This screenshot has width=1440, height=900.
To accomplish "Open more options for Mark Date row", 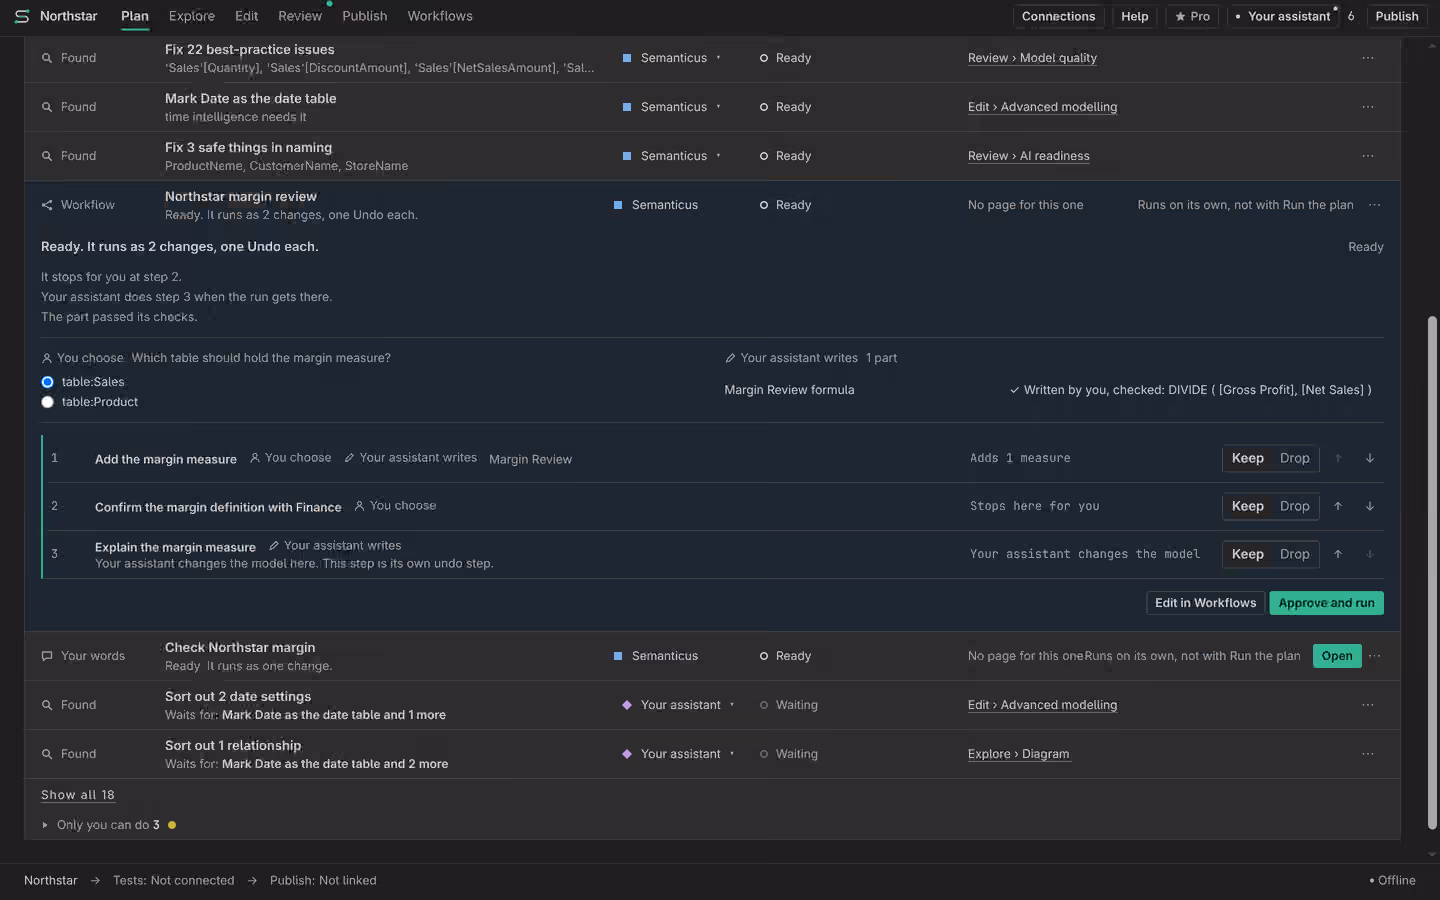I will 1367,107.
